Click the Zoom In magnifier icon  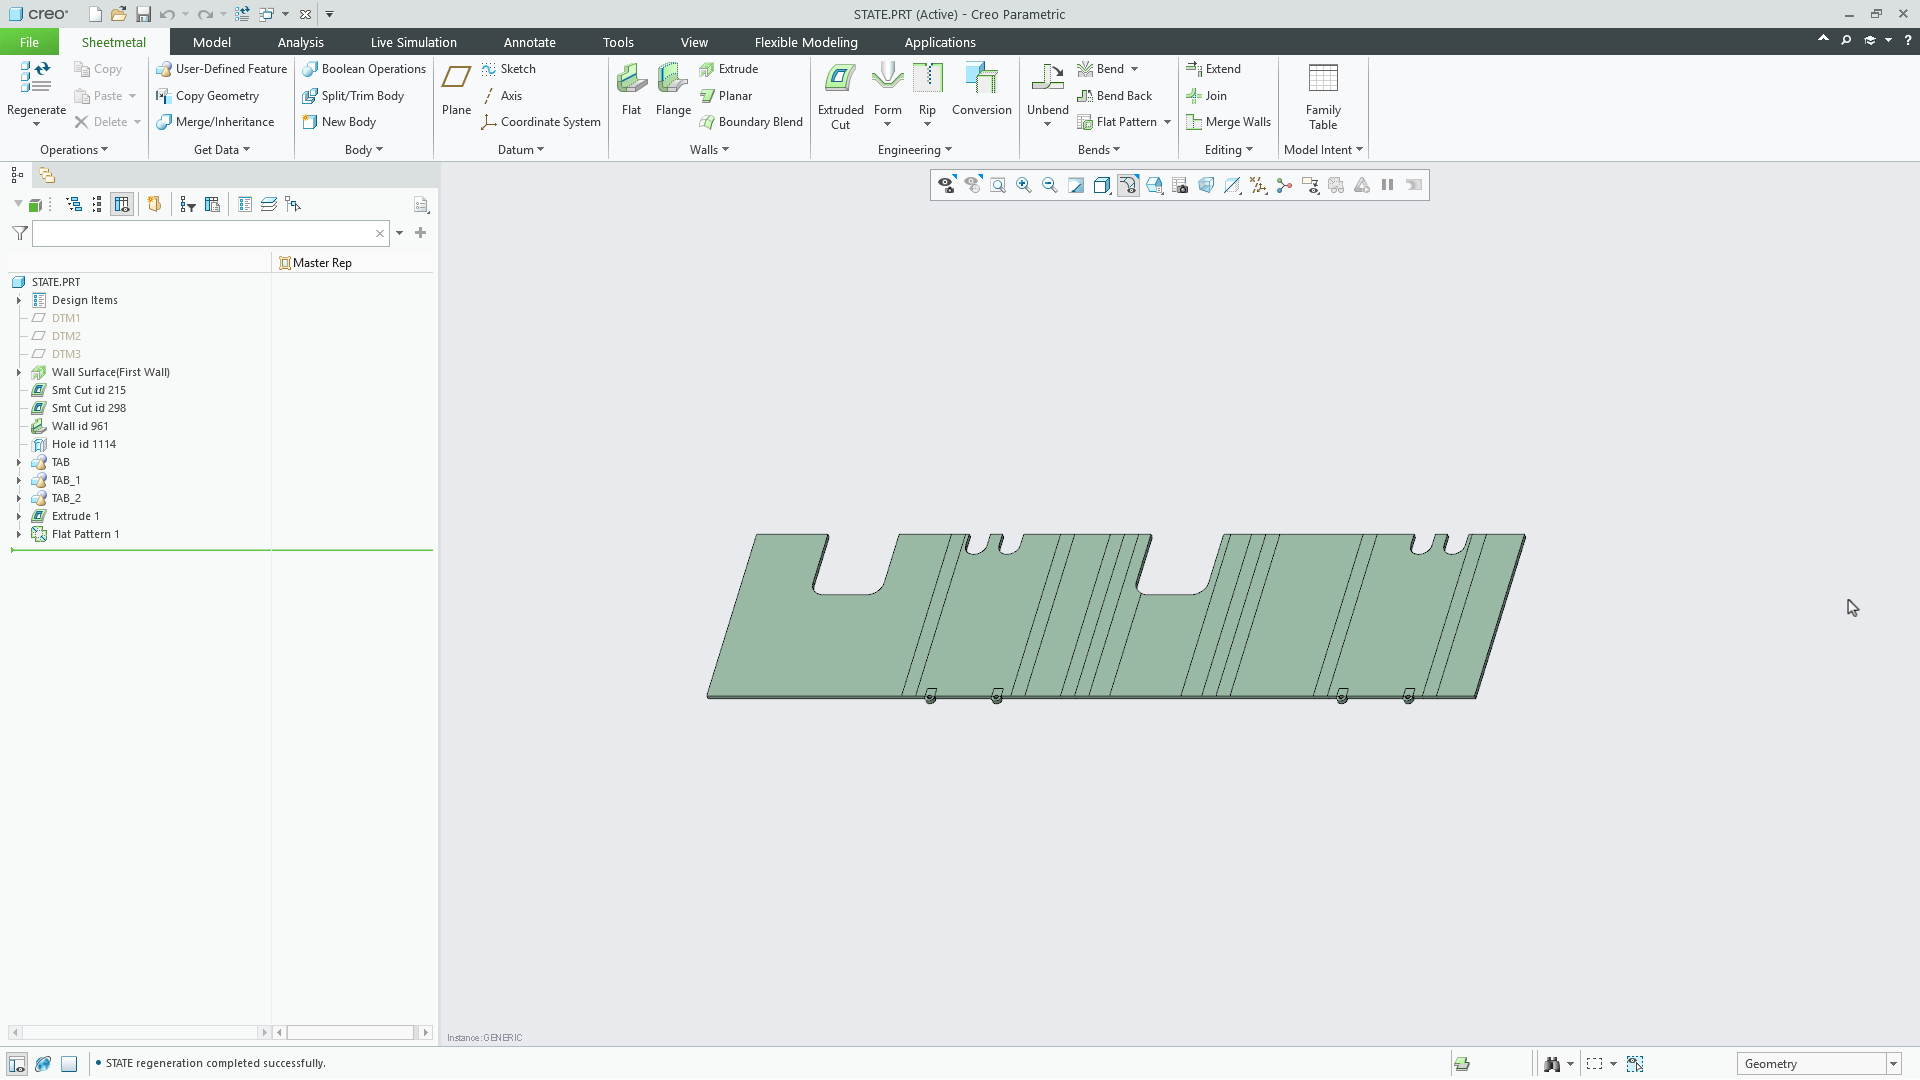[x=1023, y=185]
